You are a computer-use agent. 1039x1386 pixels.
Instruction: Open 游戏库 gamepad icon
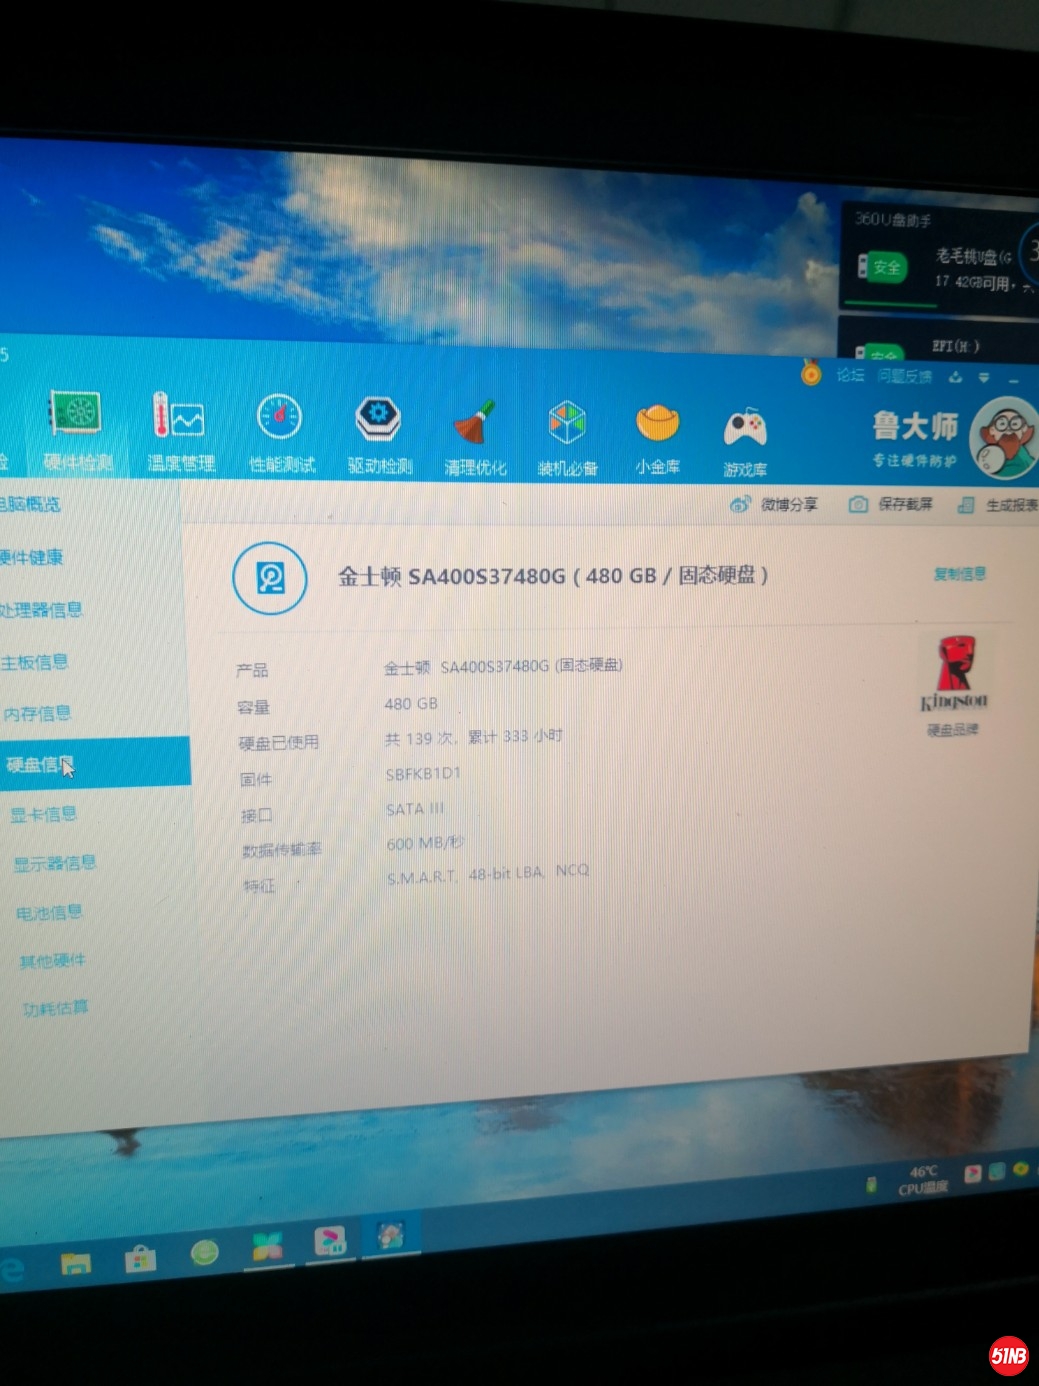coord(745,442)
